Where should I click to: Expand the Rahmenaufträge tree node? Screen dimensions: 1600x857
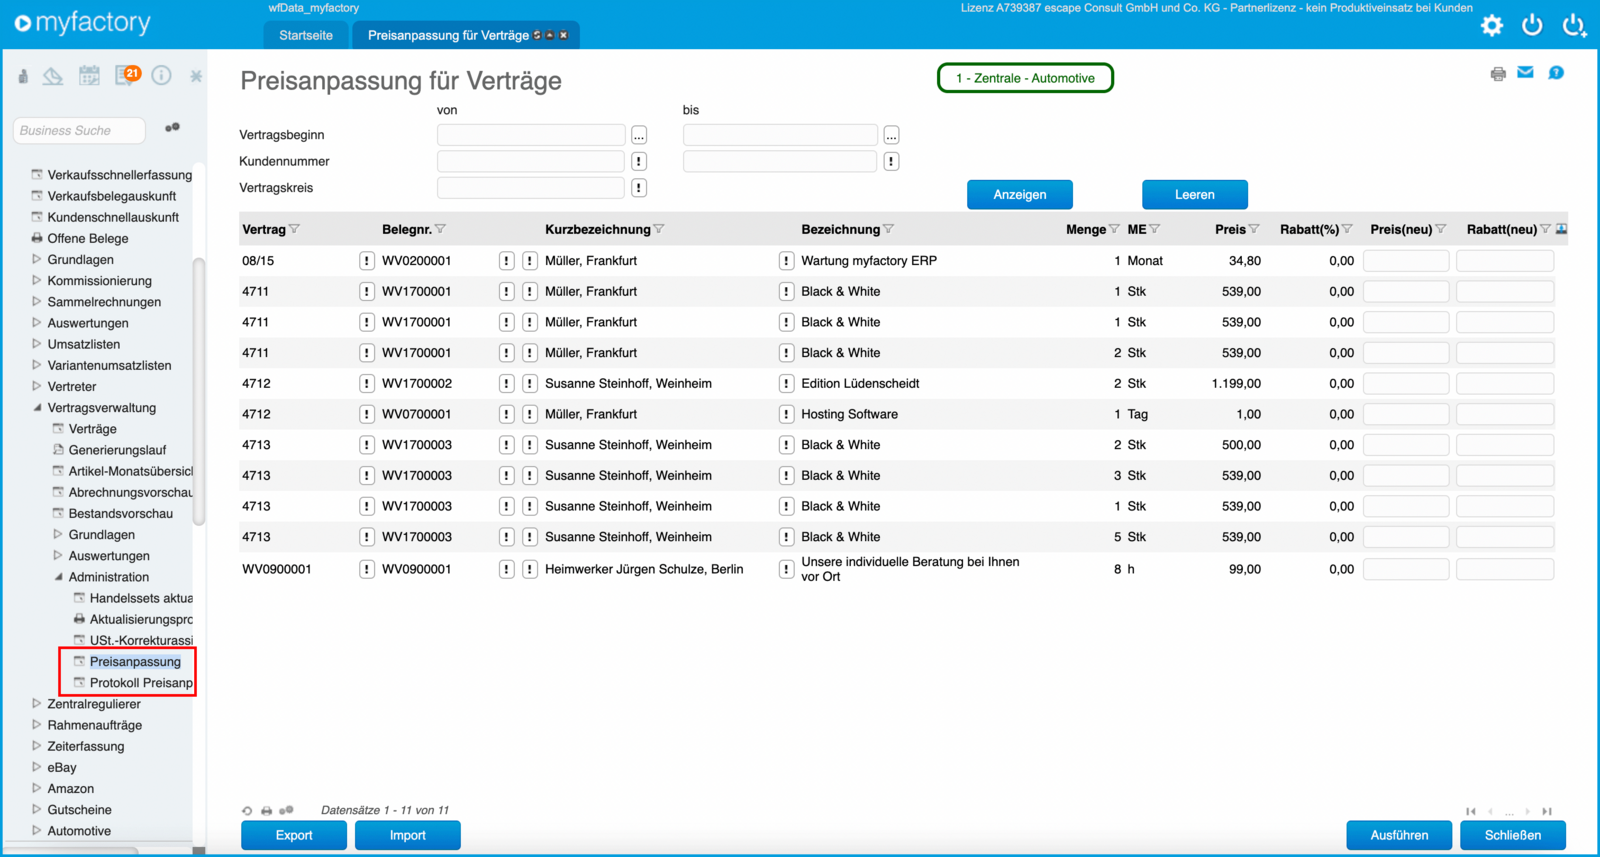37,725
